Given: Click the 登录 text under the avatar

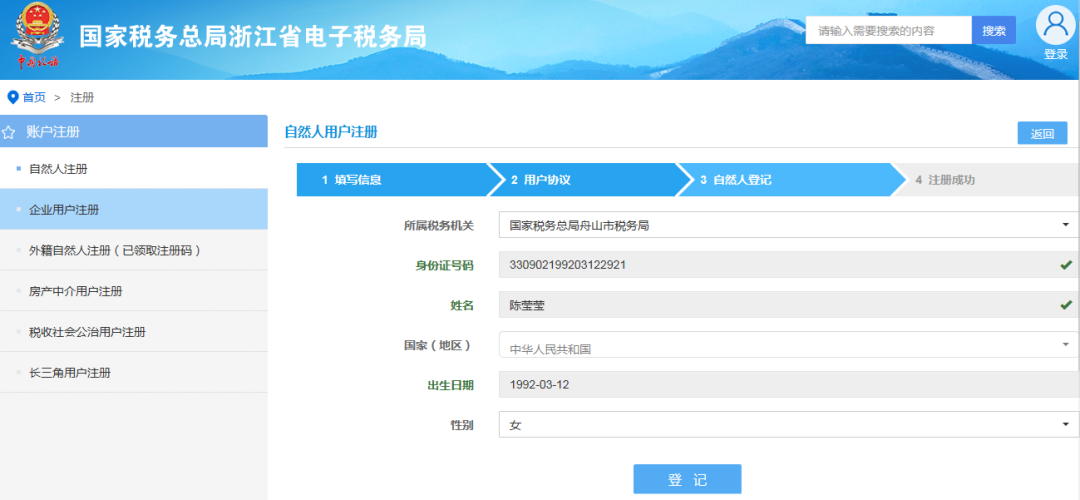Looking at the screenshot, I should [1055, 54].
